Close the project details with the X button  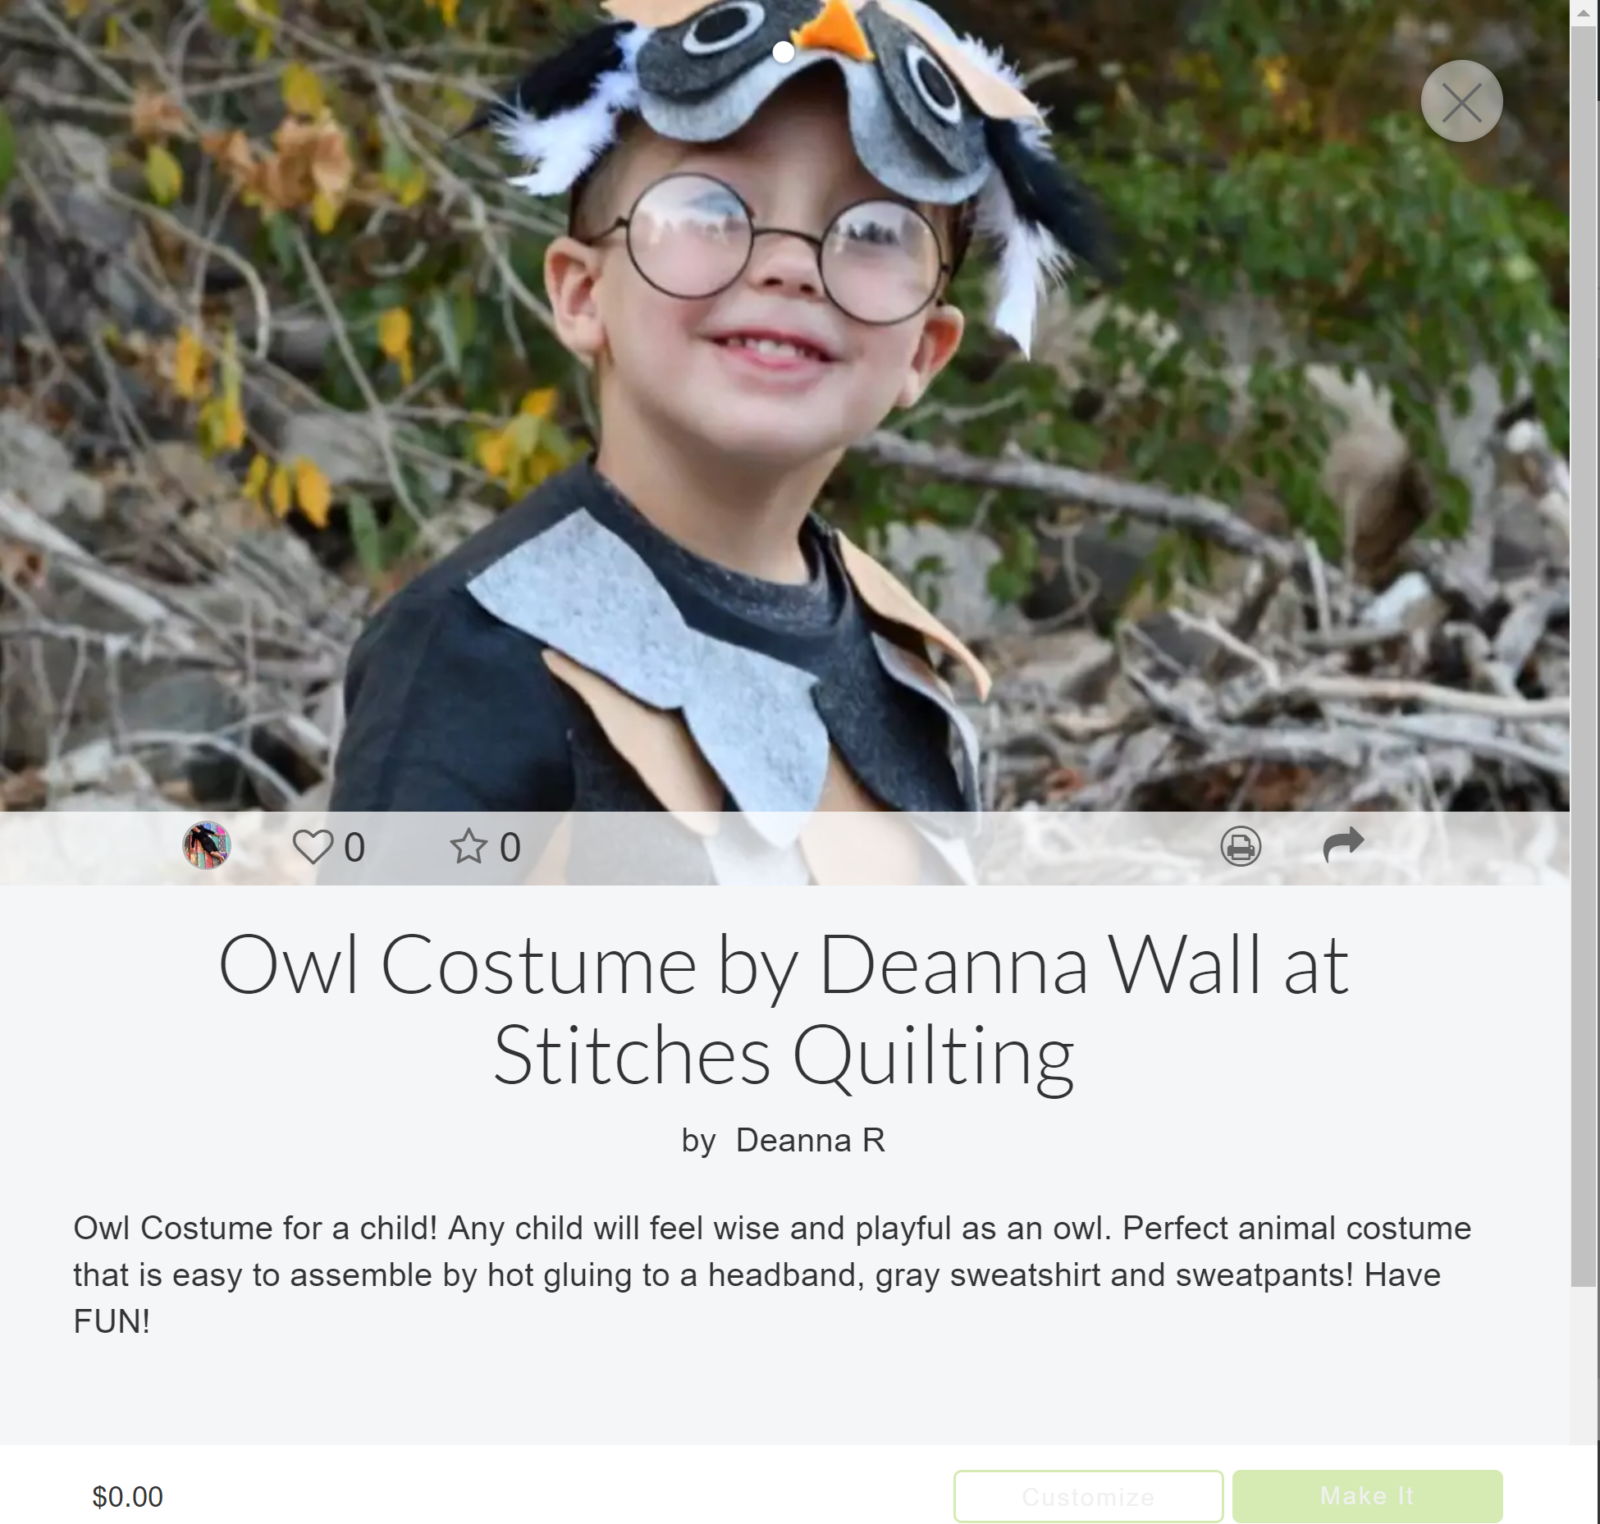[x=1461, y=101]
